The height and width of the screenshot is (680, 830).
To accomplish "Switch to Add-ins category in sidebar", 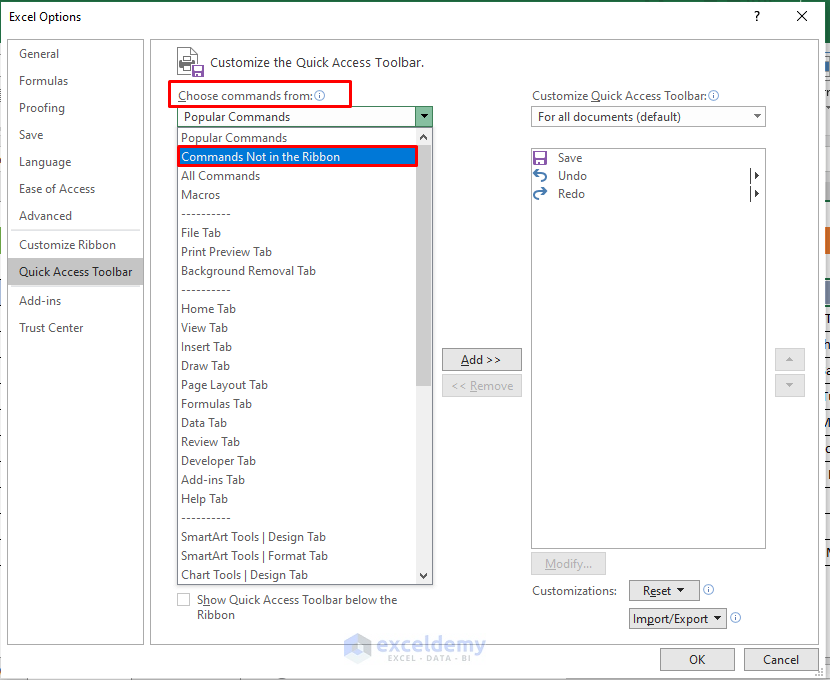I will pyautogui.click(x=76, y=301).
